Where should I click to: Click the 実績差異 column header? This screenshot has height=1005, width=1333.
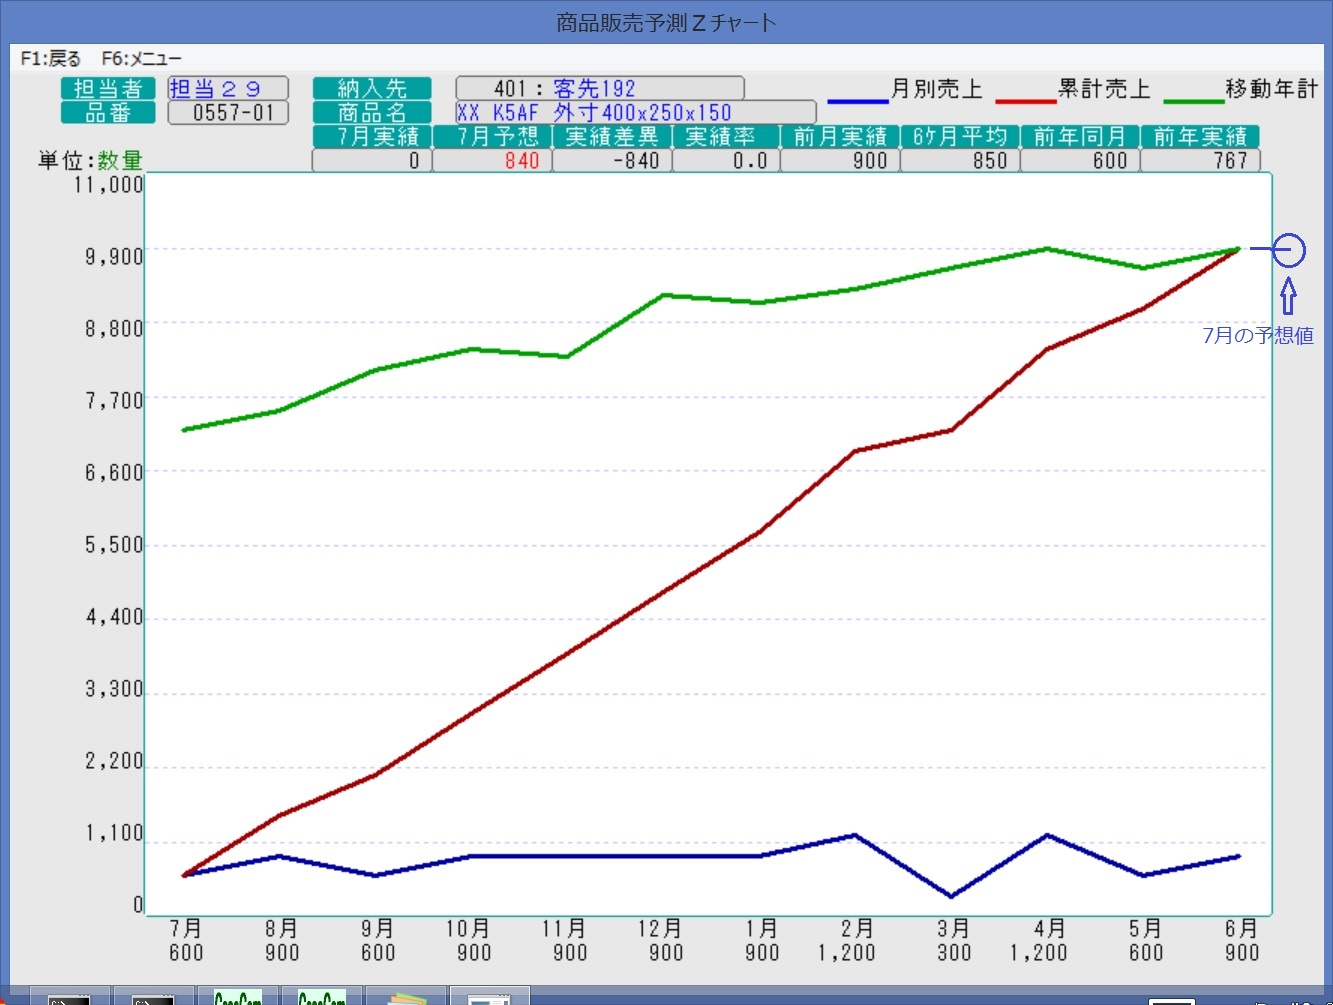click(x=612, y=137)
